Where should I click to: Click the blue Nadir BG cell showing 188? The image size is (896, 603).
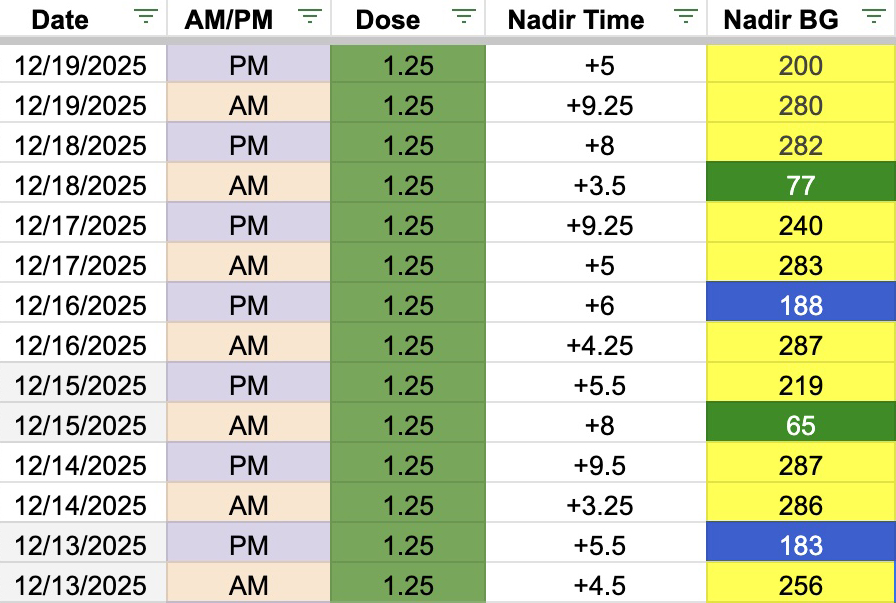click(801, 306)
